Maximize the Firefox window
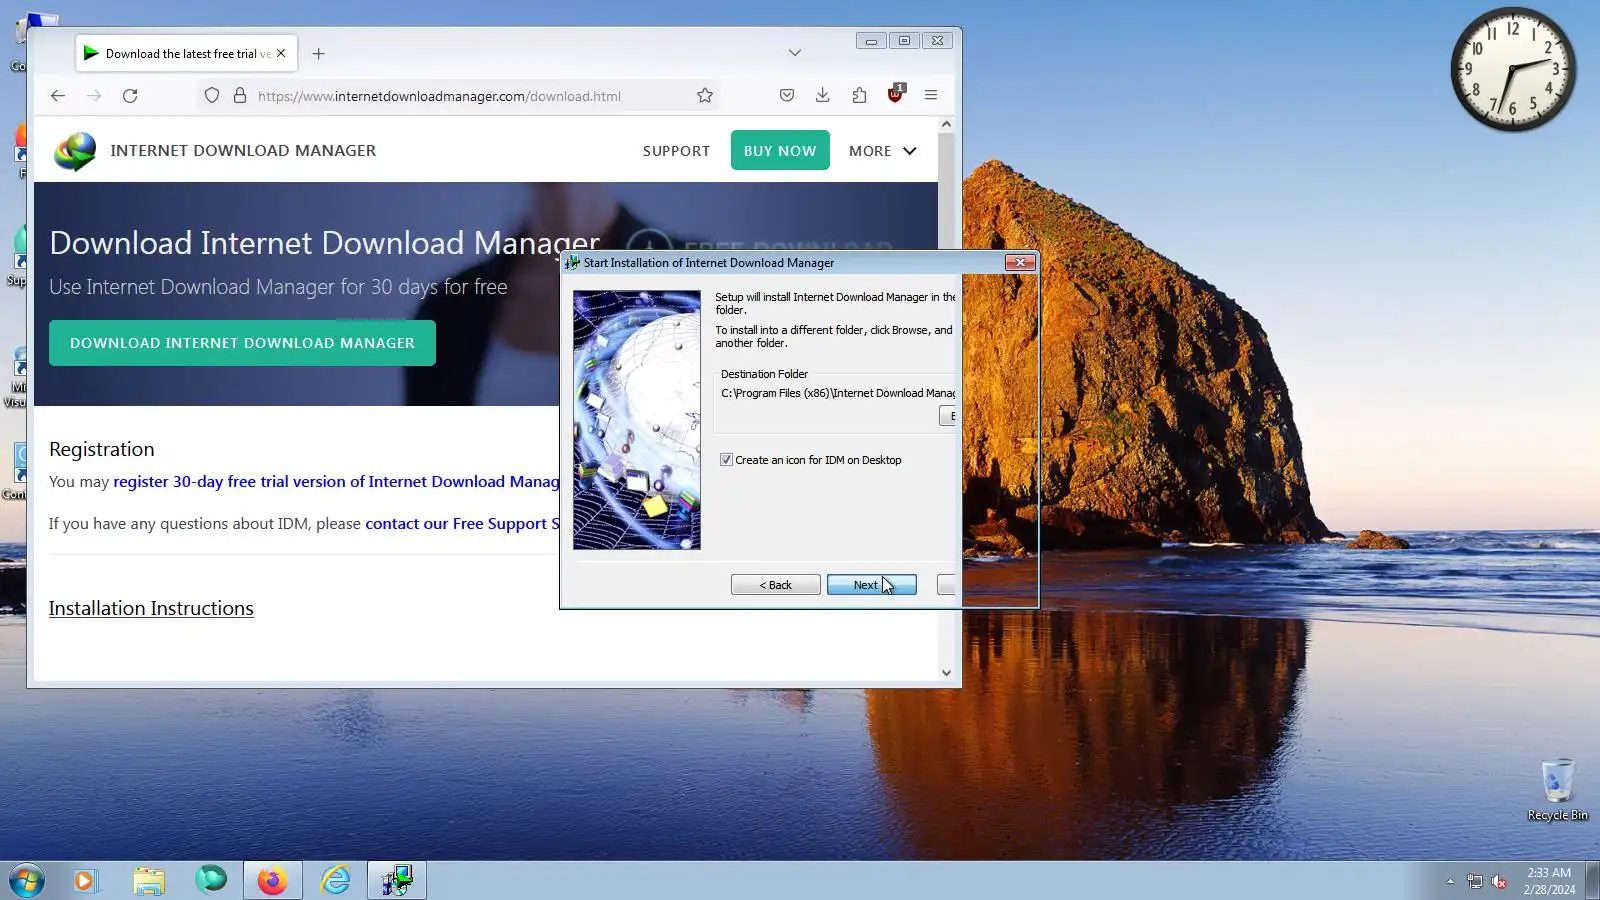Viewport: 1600px width, 900px height. 904,41
